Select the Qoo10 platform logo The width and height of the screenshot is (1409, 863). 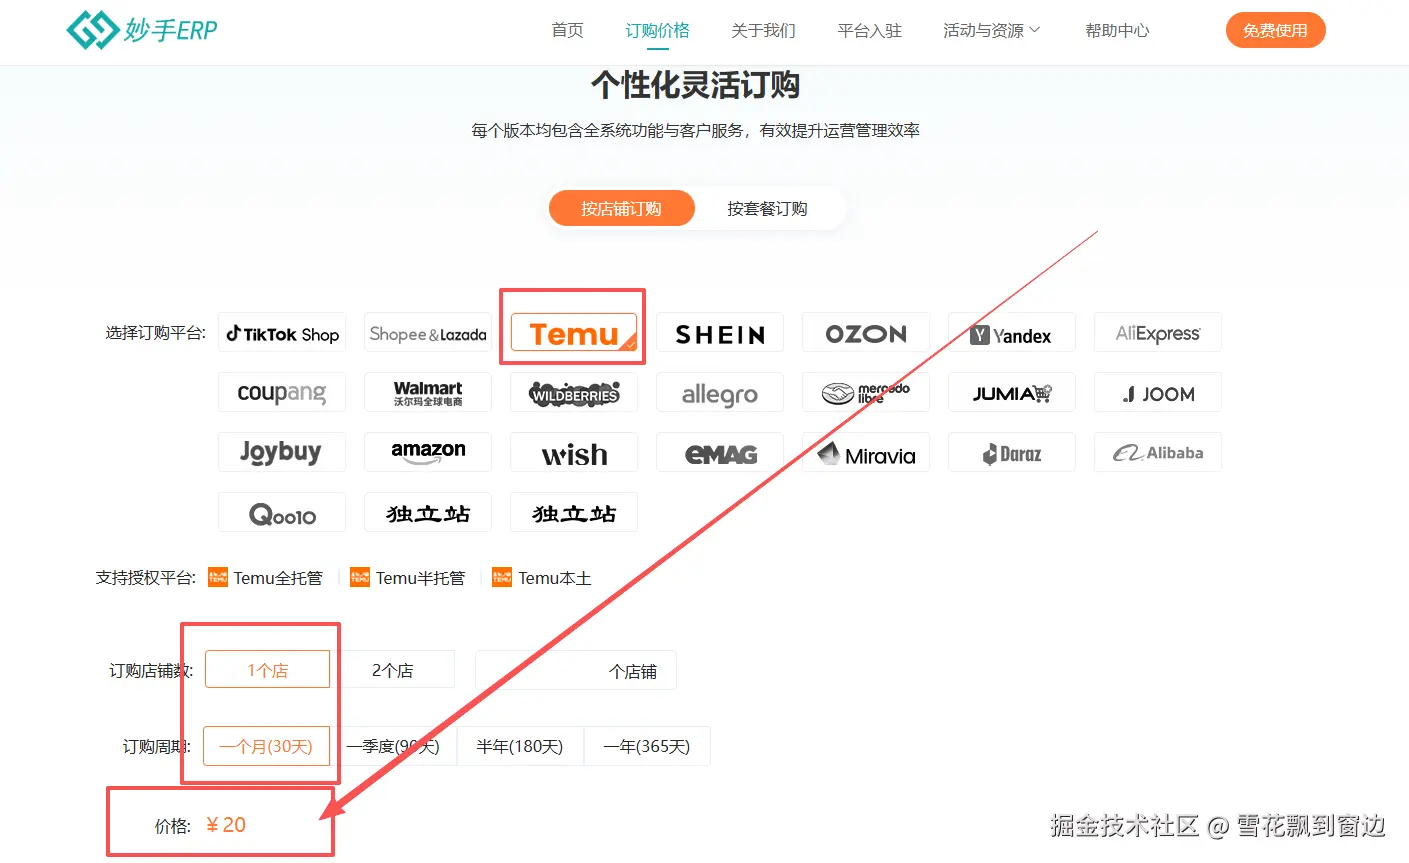click(x=282, y=513)
